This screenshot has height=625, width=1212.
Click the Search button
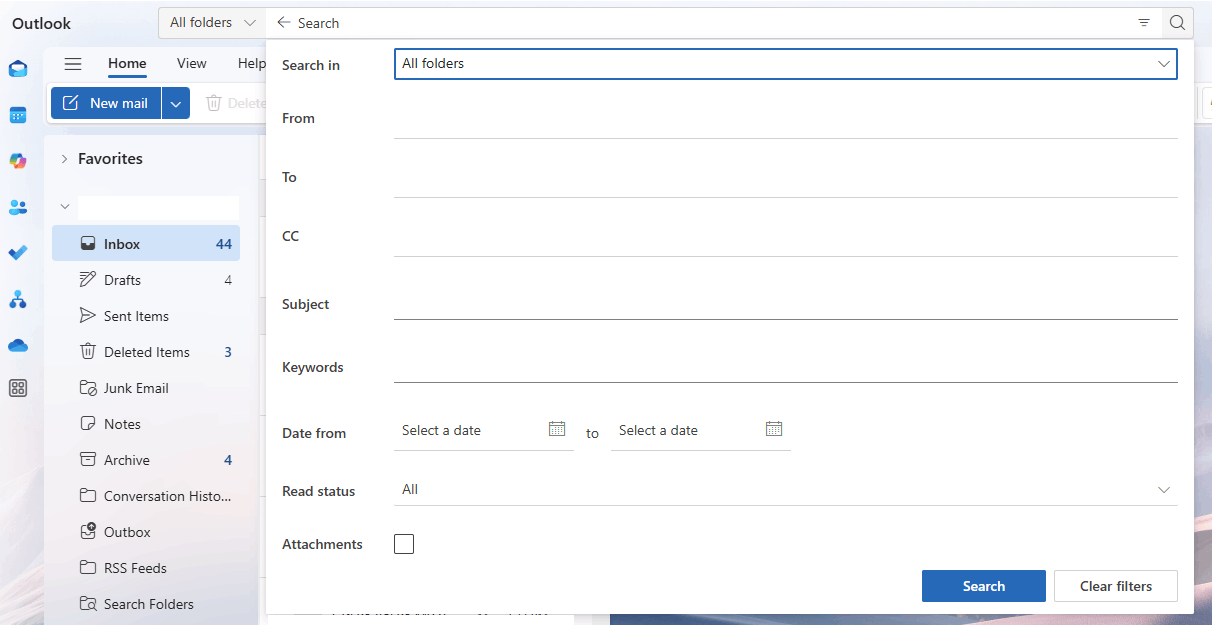point(983,586)
